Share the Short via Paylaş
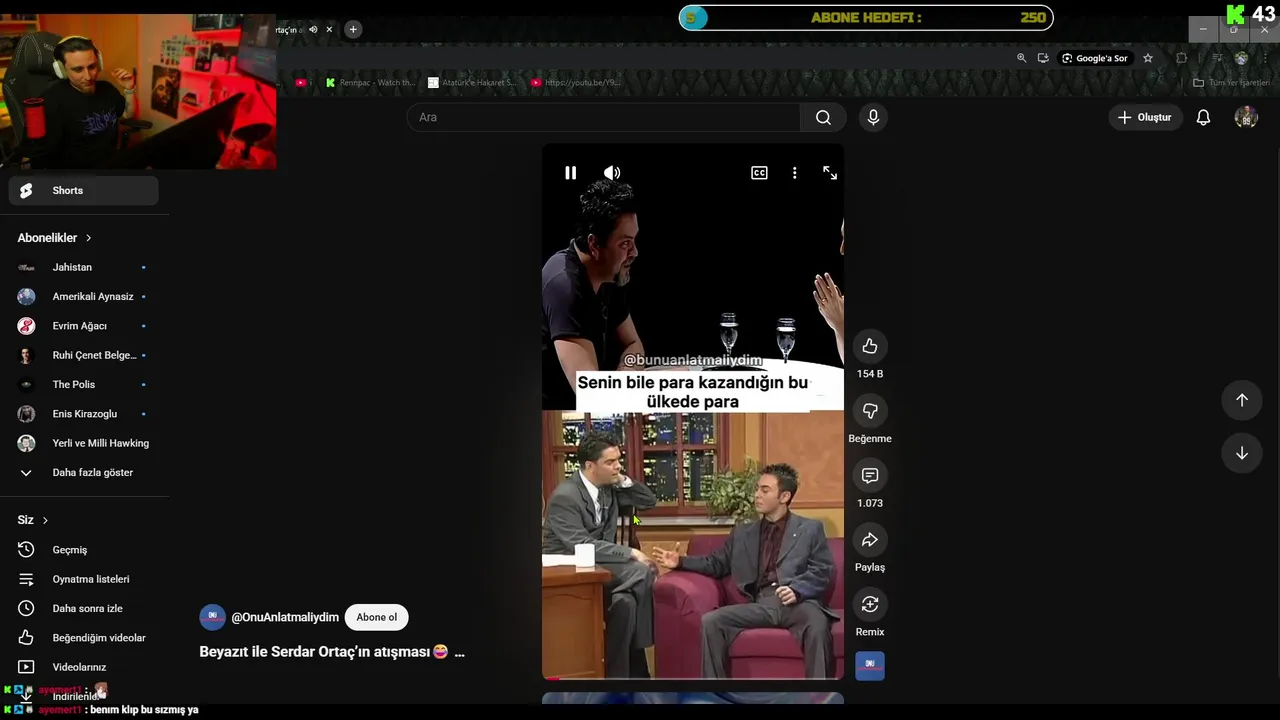 (x=870, y=540)
